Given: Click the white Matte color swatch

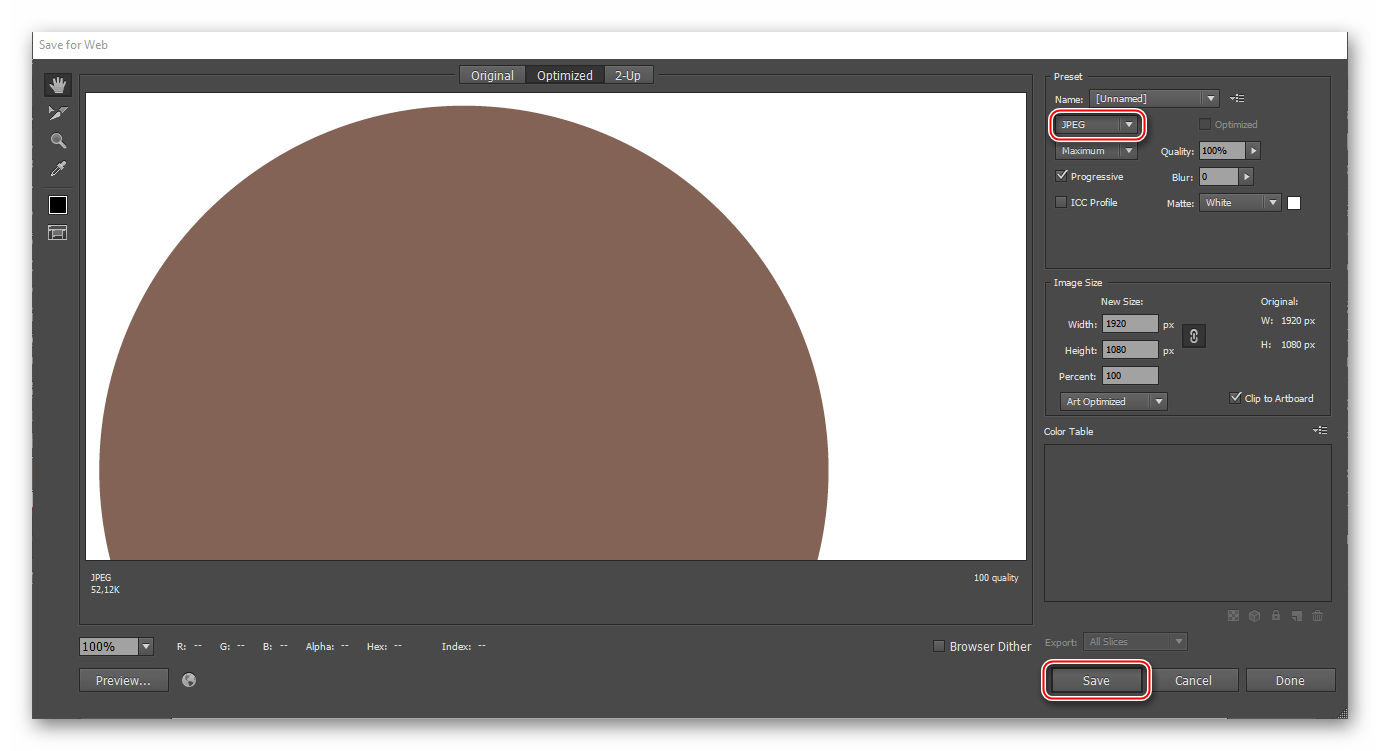Looking at the screenshot, I should tap(1294, 202).
